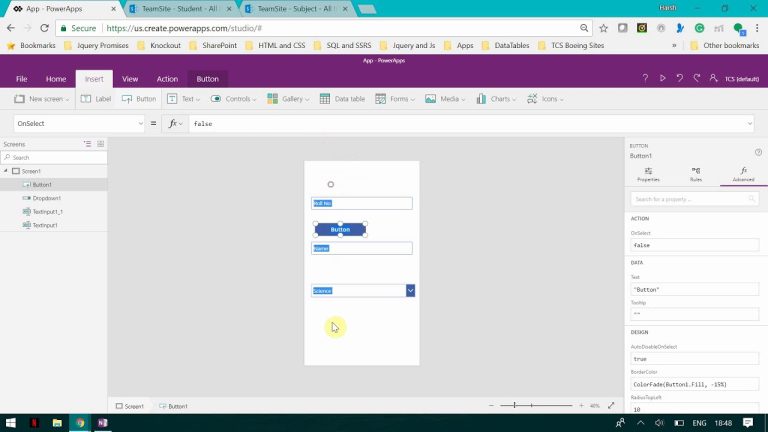Click the Screens search box
This screenshot has width=768, height=432.
coord(54,158)
